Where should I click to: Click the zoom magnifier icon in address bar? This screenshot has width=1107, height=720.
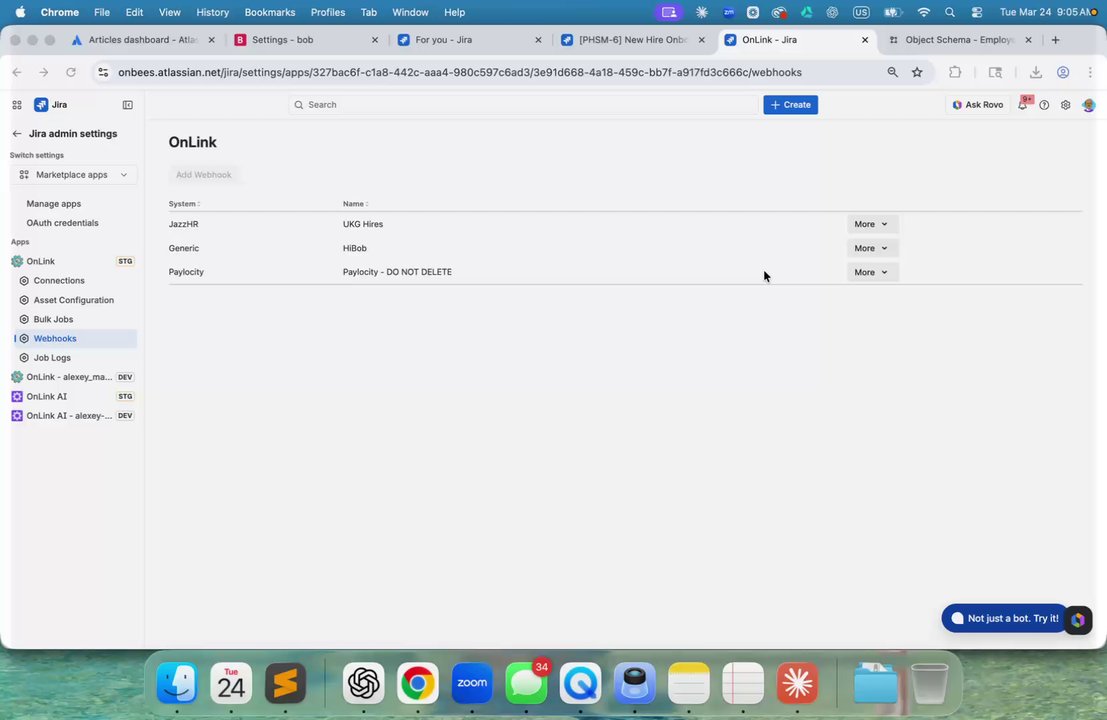892,72
